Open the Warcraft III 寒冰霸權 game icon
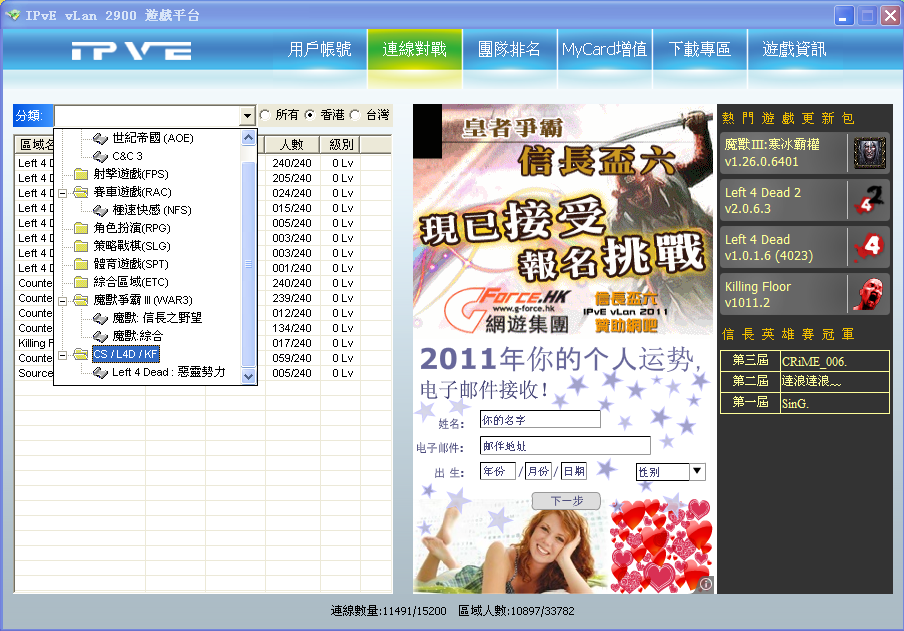This screenshot has height=631, width=904. (869, 153)
